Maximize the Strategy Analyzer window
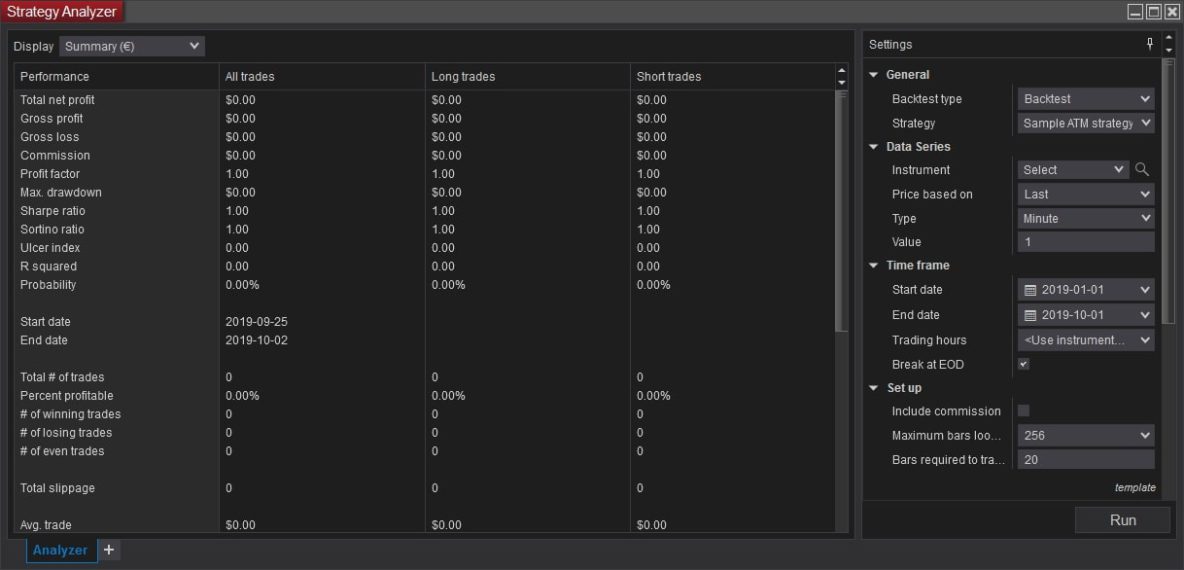1184x570 pixels. (1154, 11)
